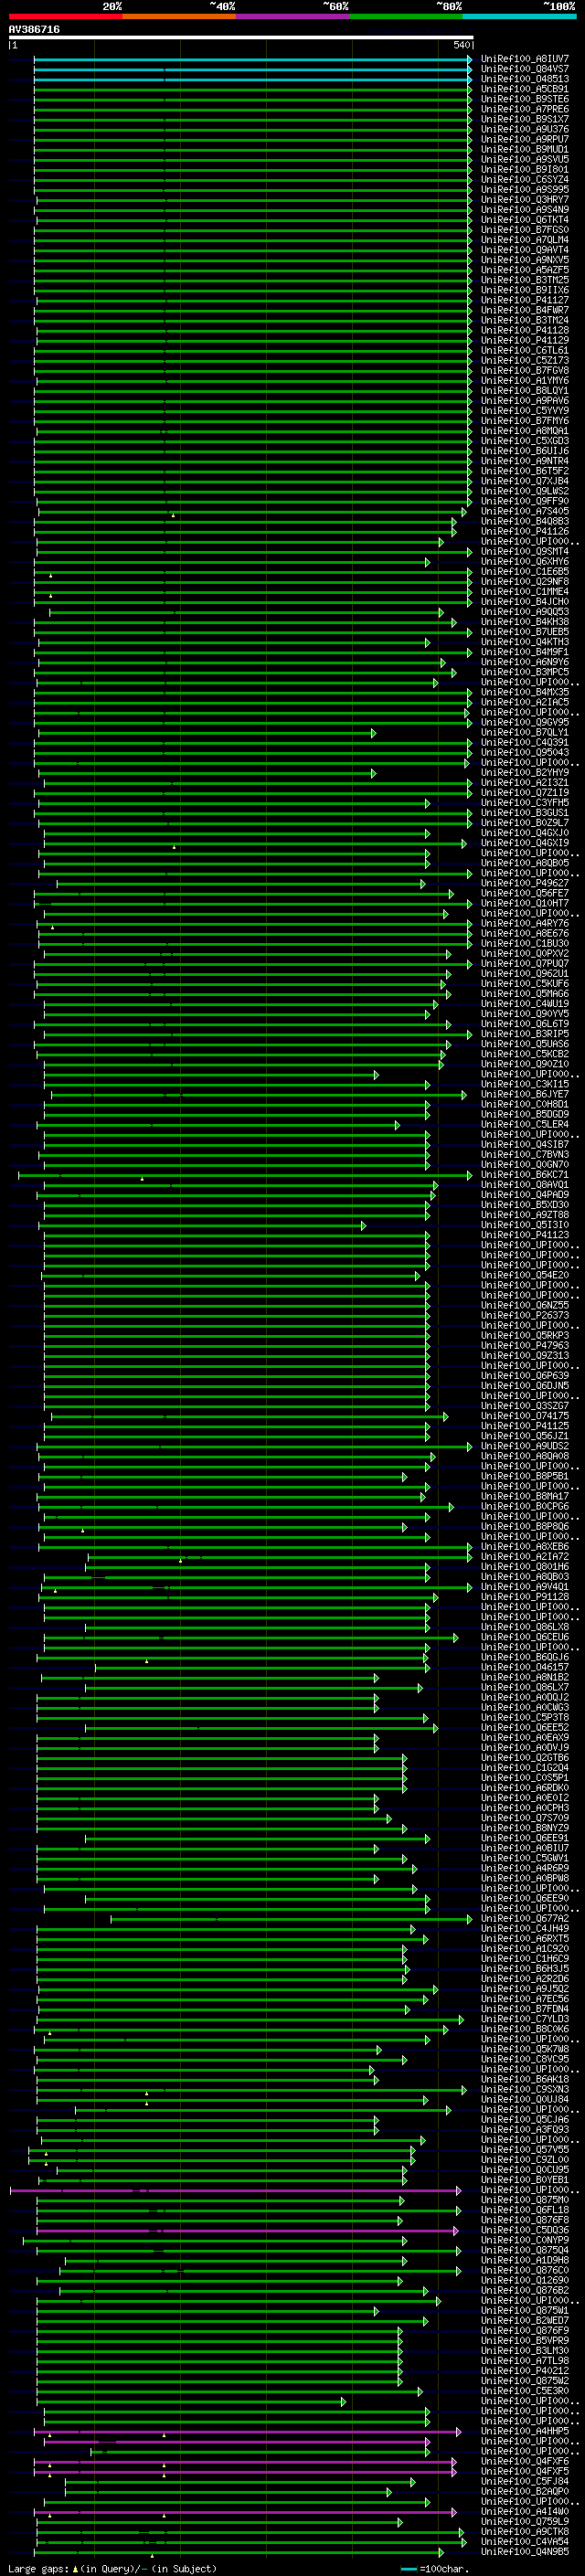Image resolution: width=585 pixels, height=2576 pixels.
Task: Select hit UniRef100_B4Q8B3
Action: (525, 521)
